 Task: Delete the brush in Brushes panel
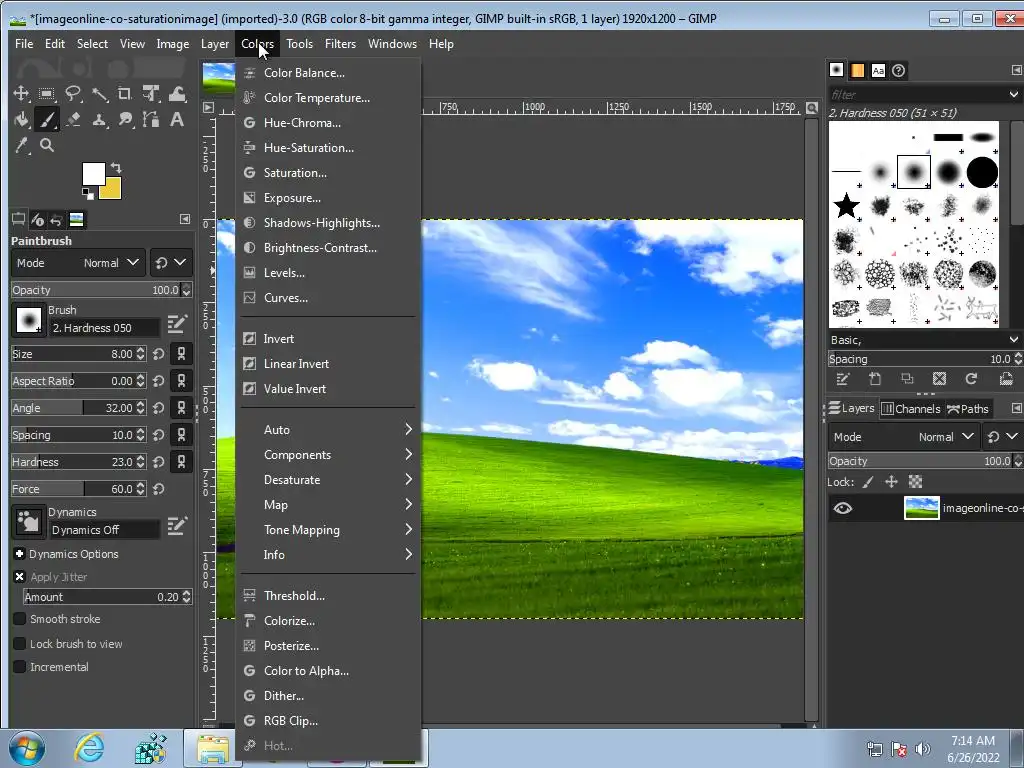[x=939, y=379]
